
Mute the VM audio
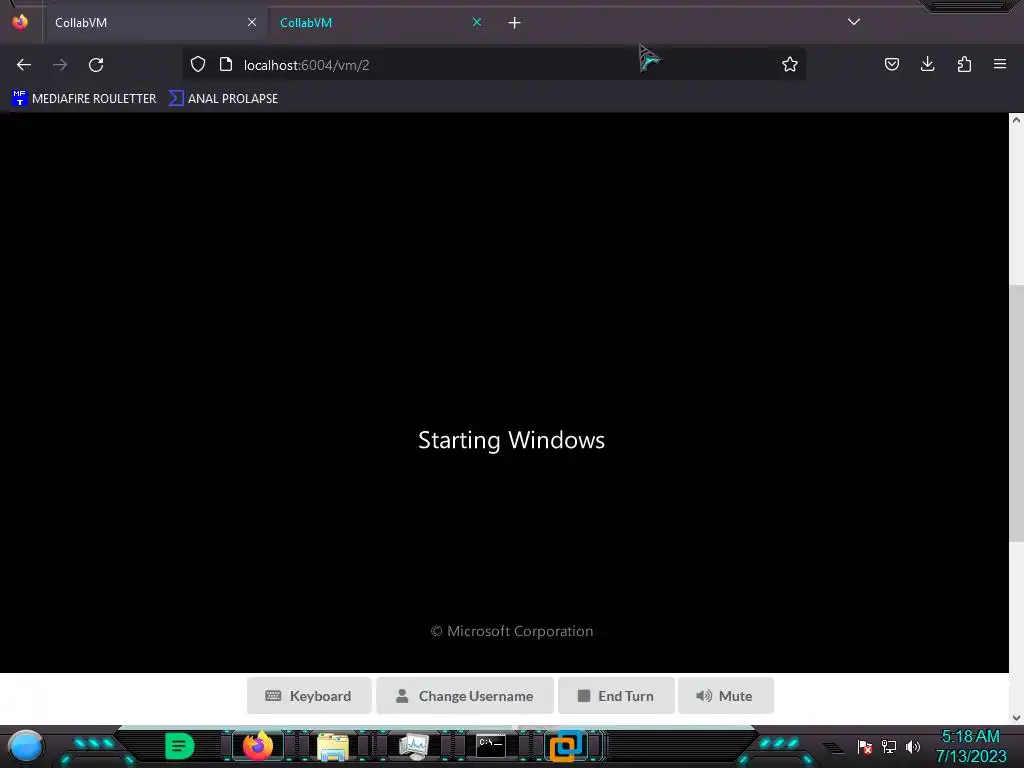(726, 696)
